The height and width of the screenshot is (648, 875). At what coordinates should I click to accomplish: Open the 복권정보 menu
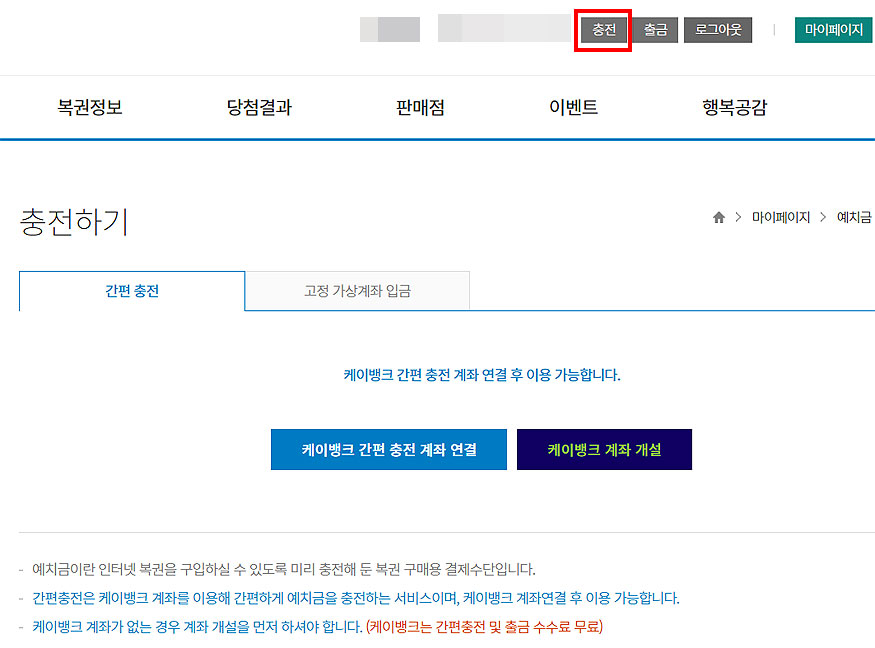pos(90,107)
